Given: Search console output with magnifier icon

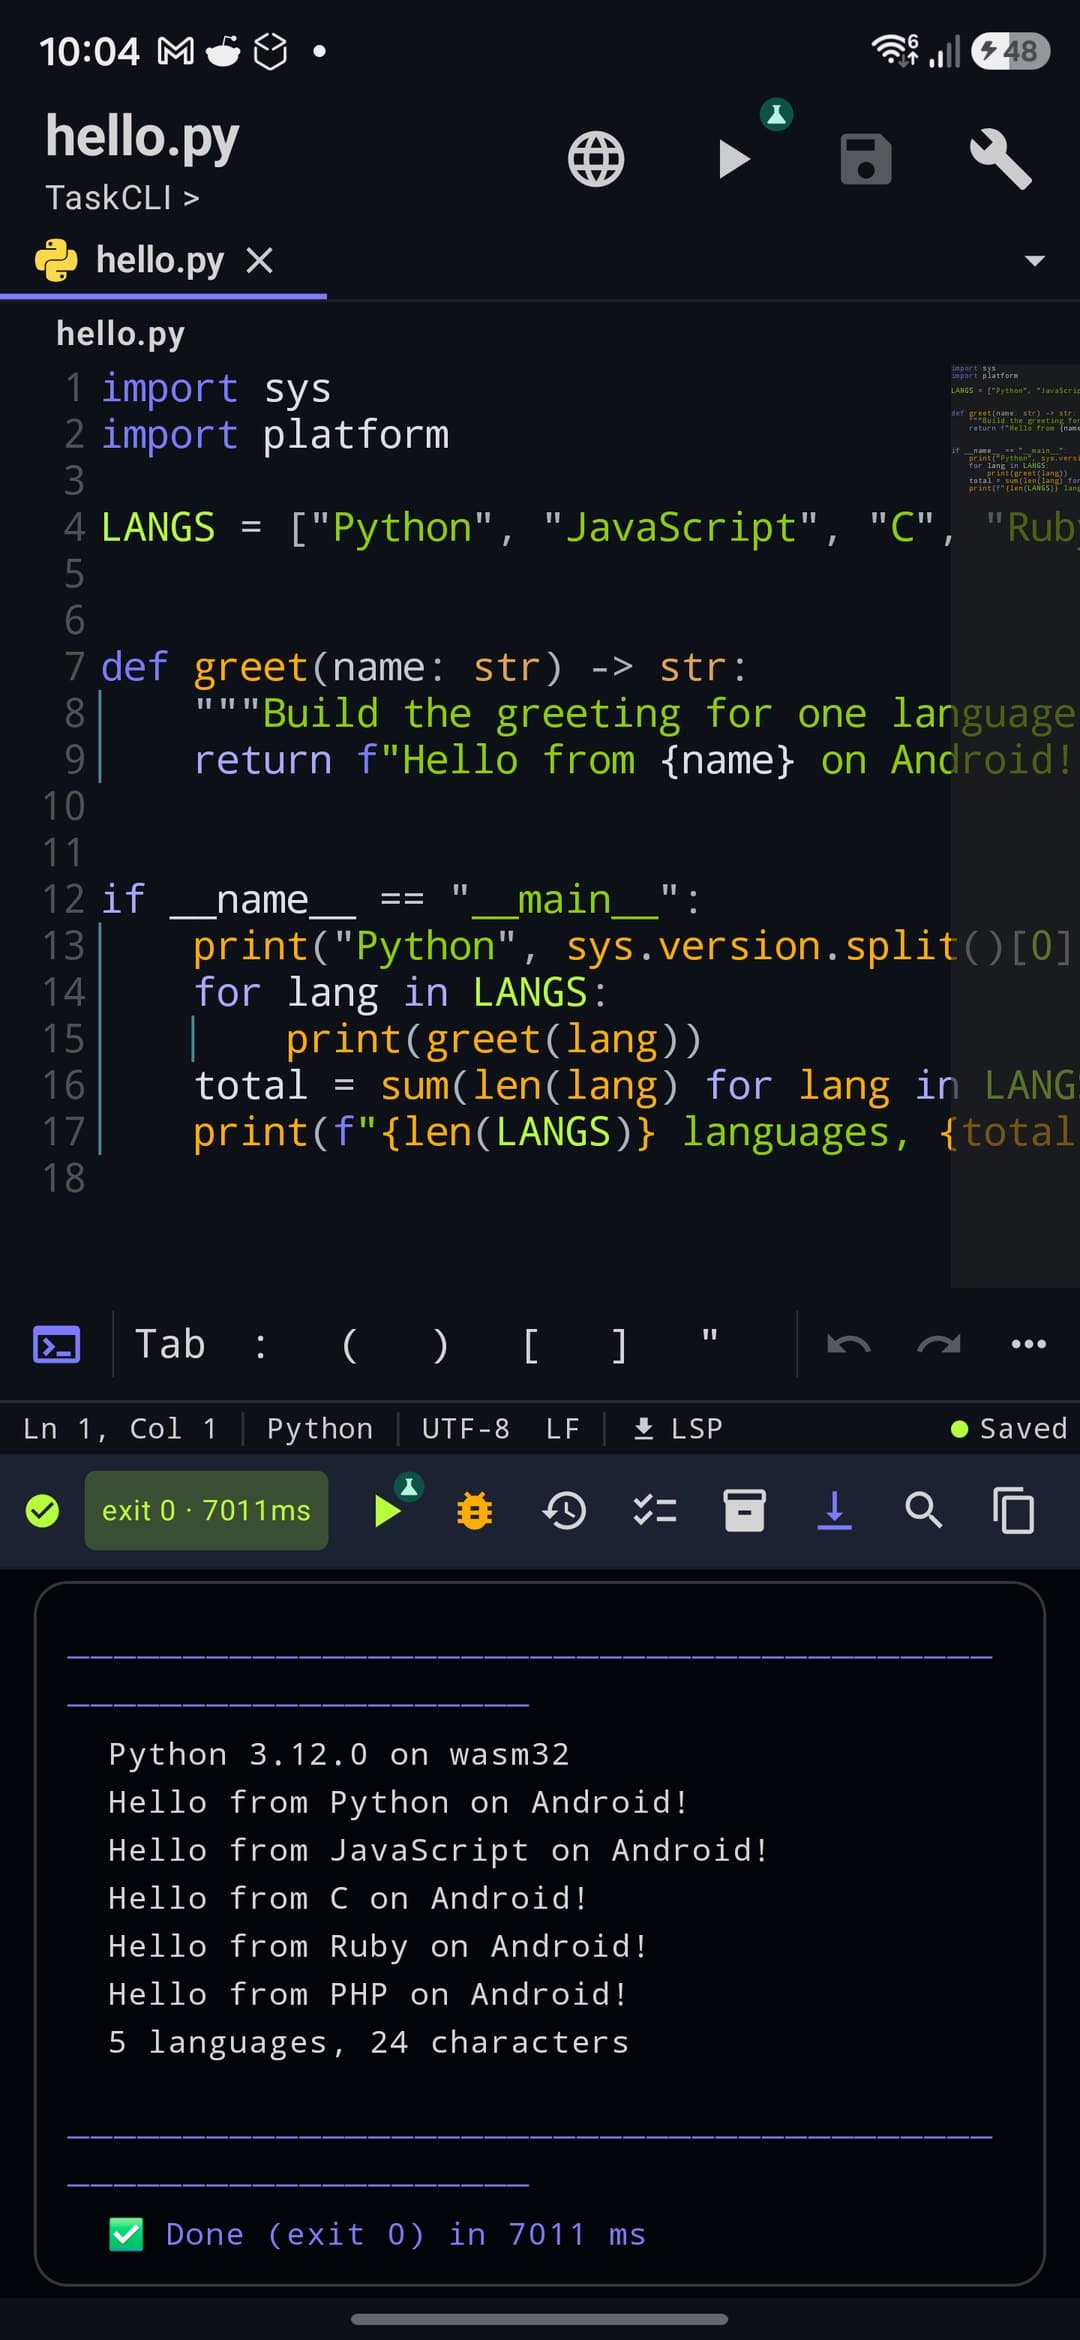Looking at the screenshot, I should [924, 1511].
